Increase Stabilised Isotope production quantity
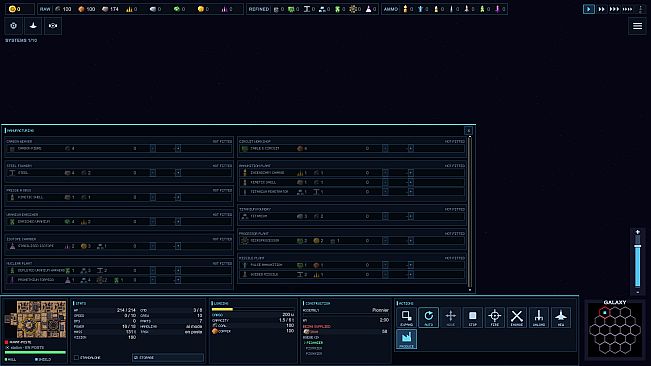 click(178, 246)
